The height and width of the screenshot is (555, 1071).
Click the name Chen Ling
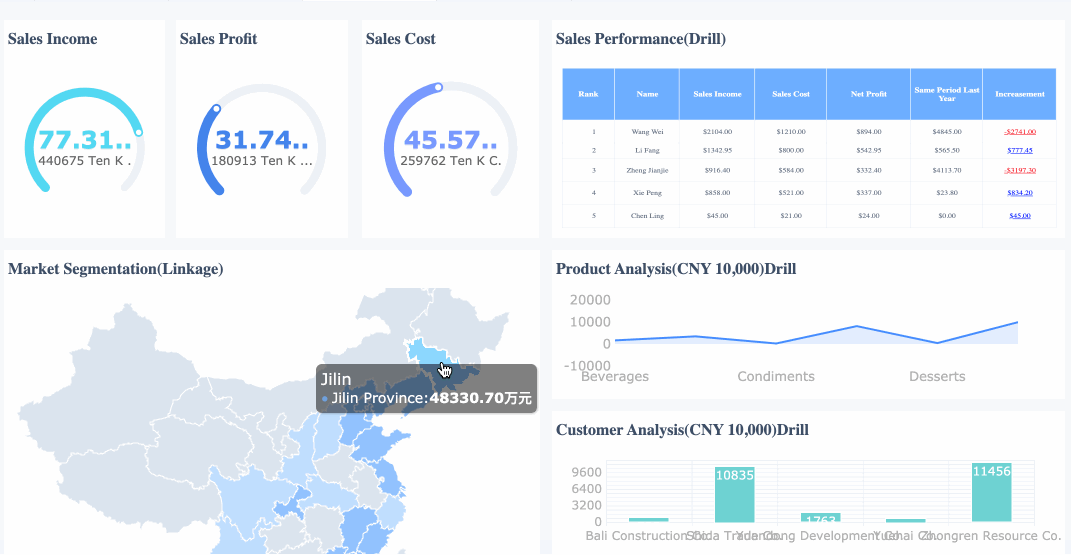coord(647,216)
